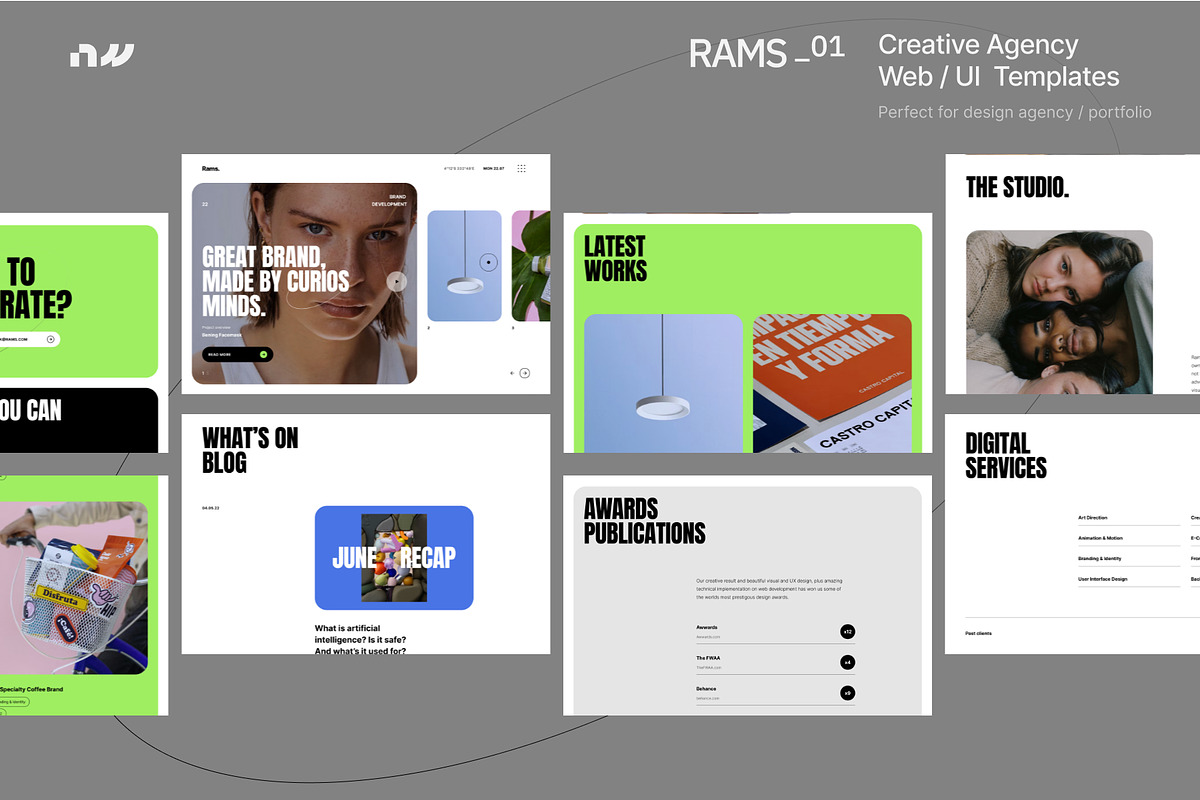This screenshot has height=800, width=1200.
Task: Click the DIGITAL SERVICES heading
Action: pos(1006,455)
